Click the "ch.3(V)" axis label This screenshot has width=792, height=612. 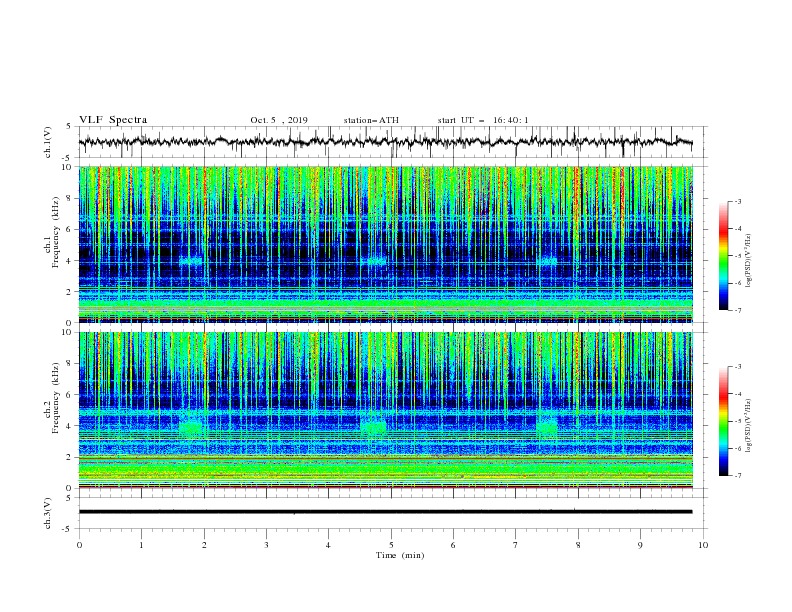pyautogui.click(x=48, y=513)
